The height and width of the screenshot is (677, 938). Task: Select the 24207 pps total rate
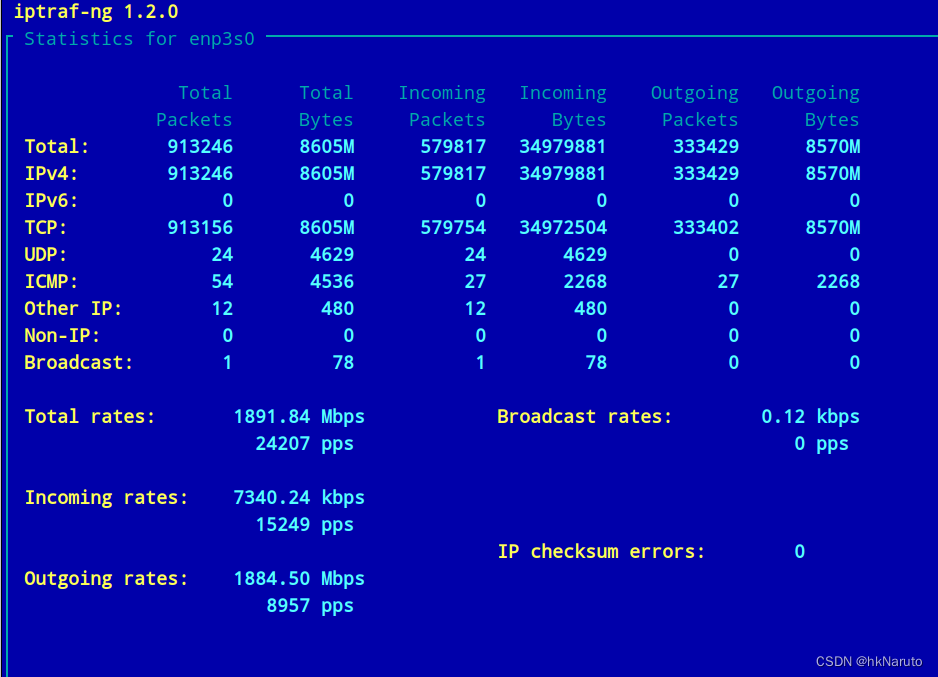coord(304,443)
